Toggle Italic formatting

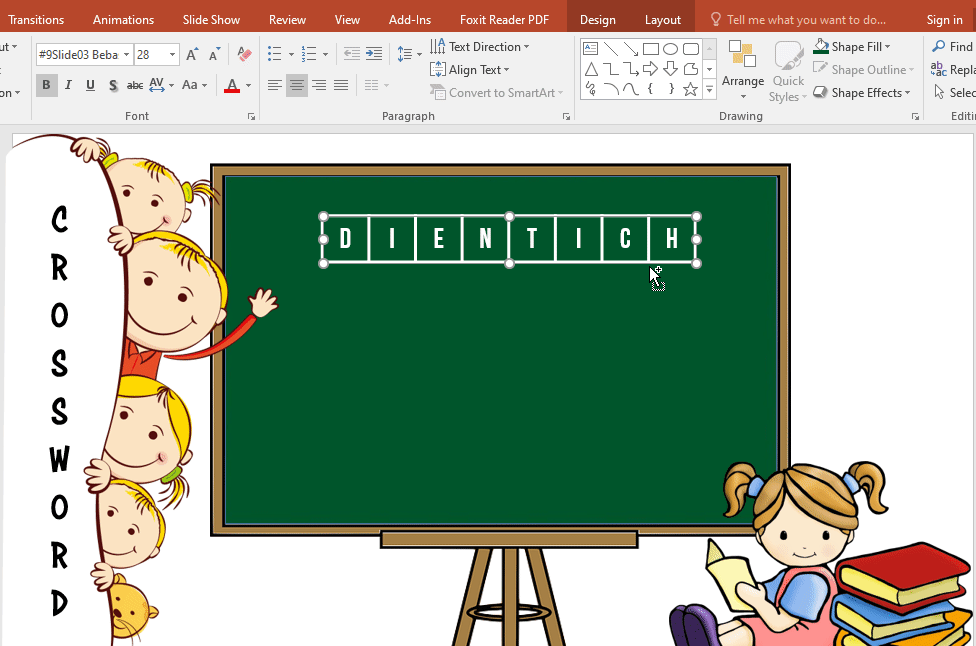click(x=68, y=85)
